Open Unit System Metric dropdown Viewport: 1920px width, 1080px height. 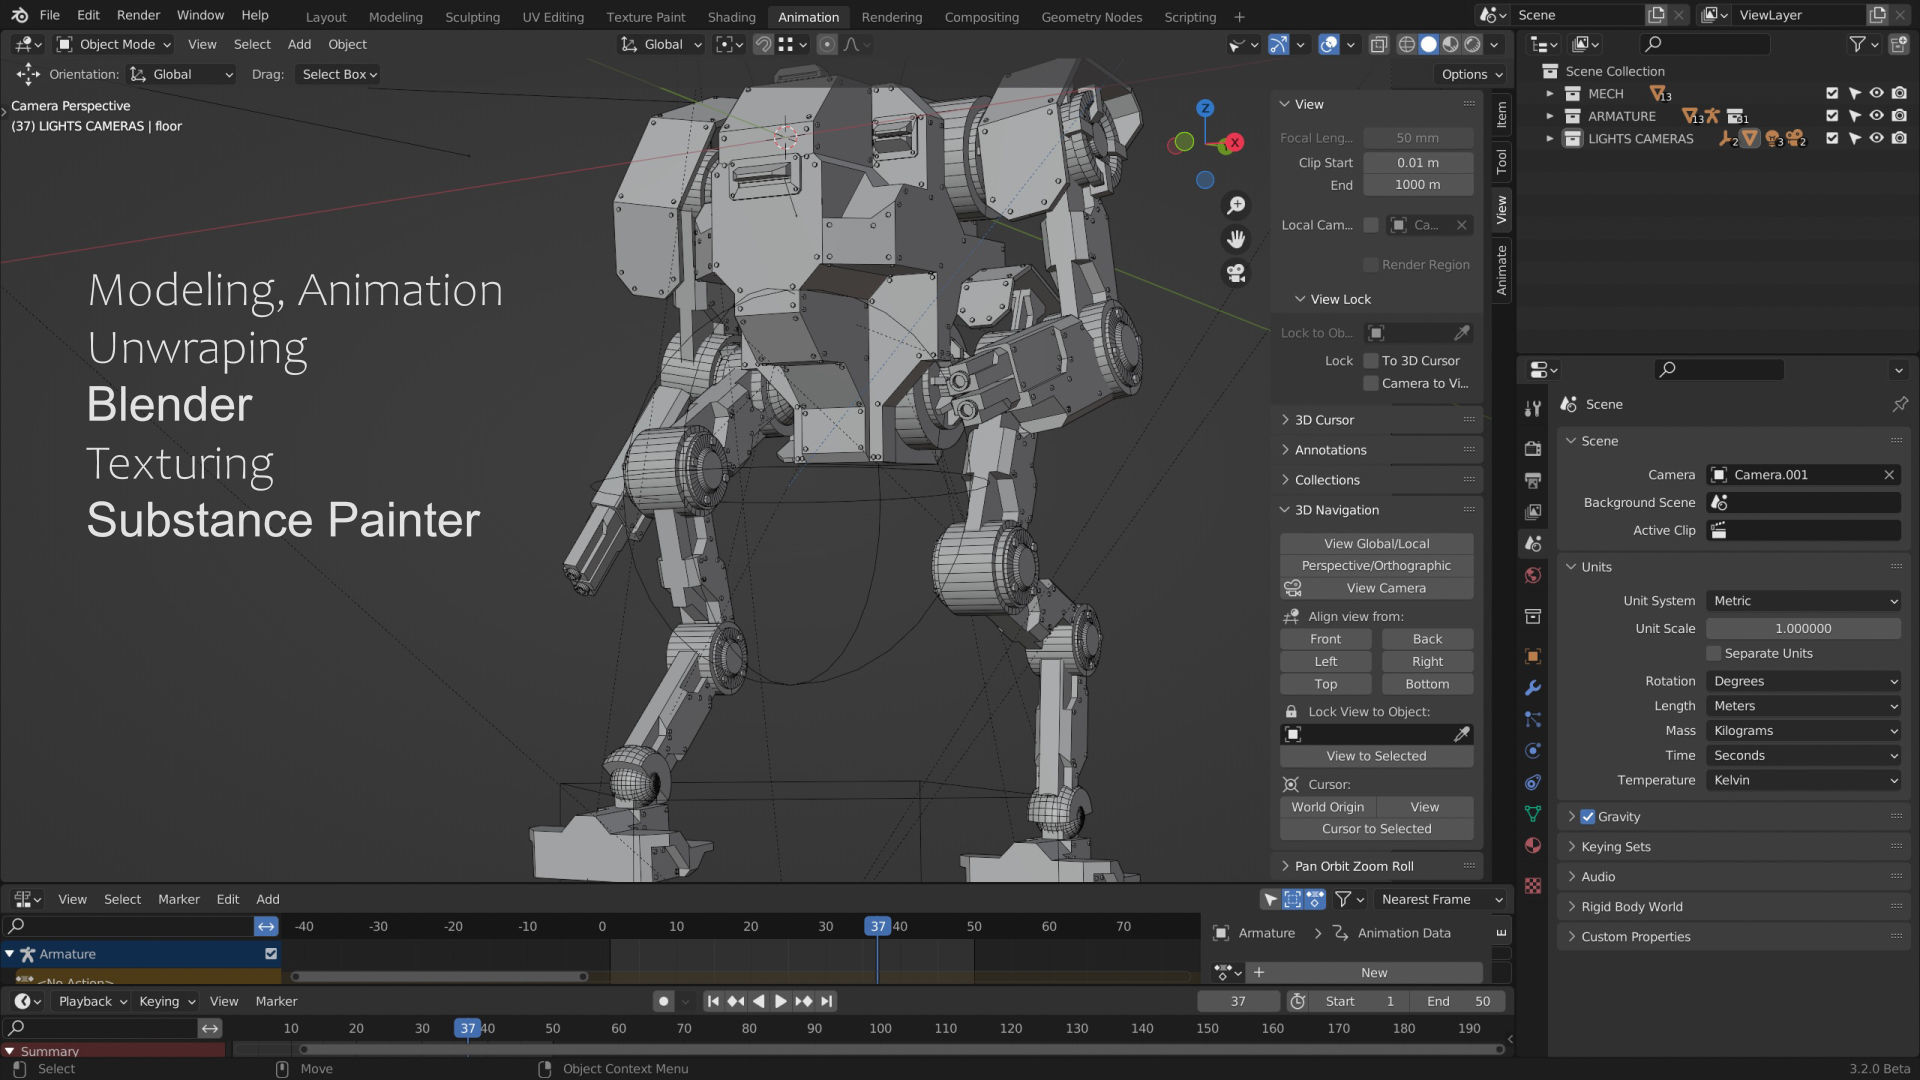pyautogui.click(x=1803, y=601)
